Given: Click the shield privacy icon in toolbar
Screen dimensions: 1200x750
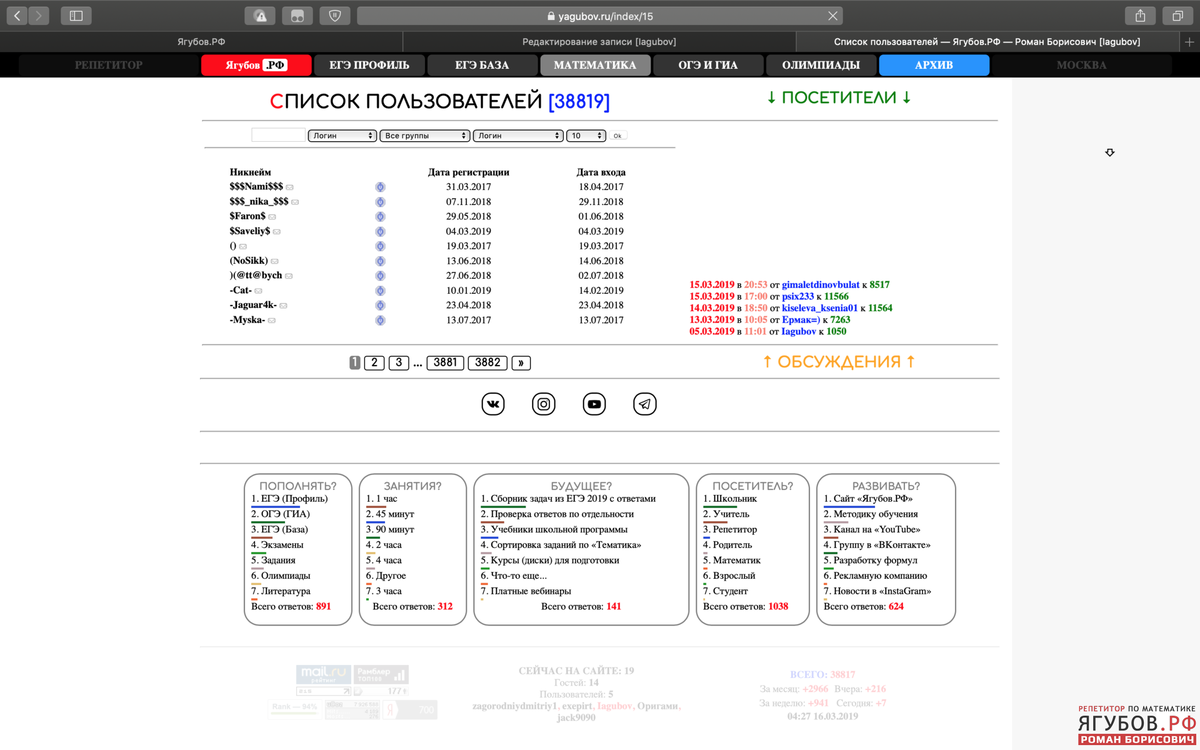Looking at the screenshot, I should click(x=334, y=16).
